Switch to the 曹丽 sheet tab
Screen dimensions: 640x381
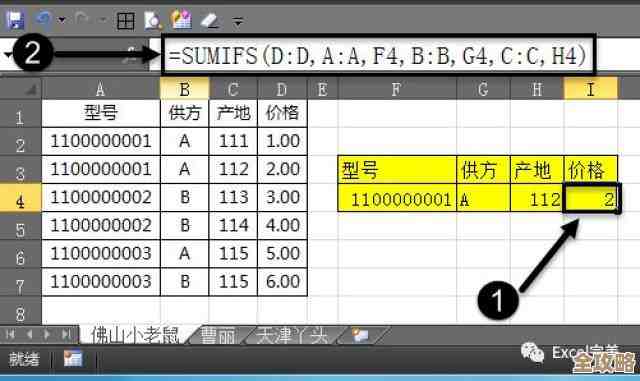pos(218,335)
